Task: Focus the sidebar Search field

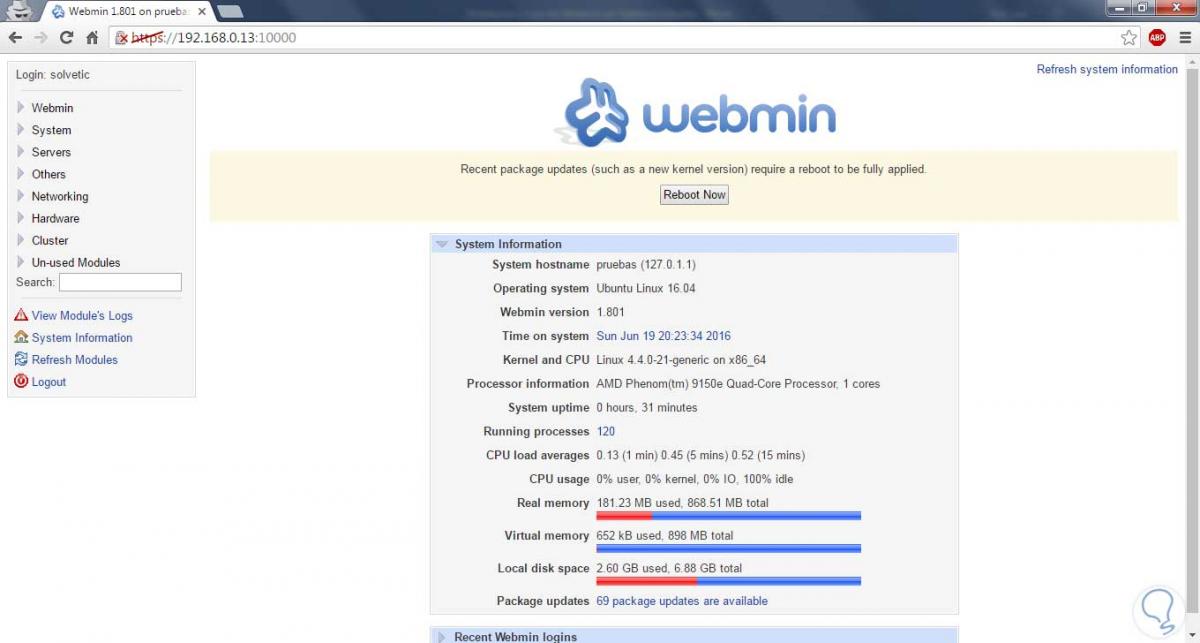Action: 120,282
